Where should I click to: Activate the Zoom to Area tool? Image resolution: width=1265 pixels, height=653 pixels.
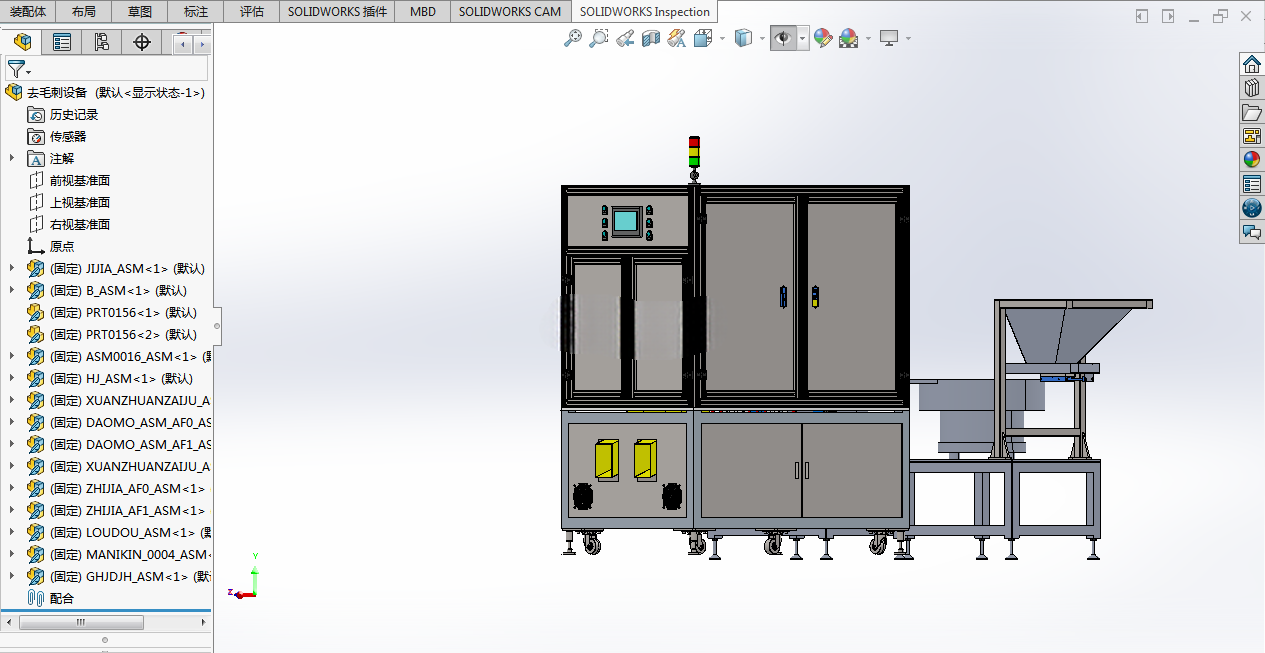[598, 38]
